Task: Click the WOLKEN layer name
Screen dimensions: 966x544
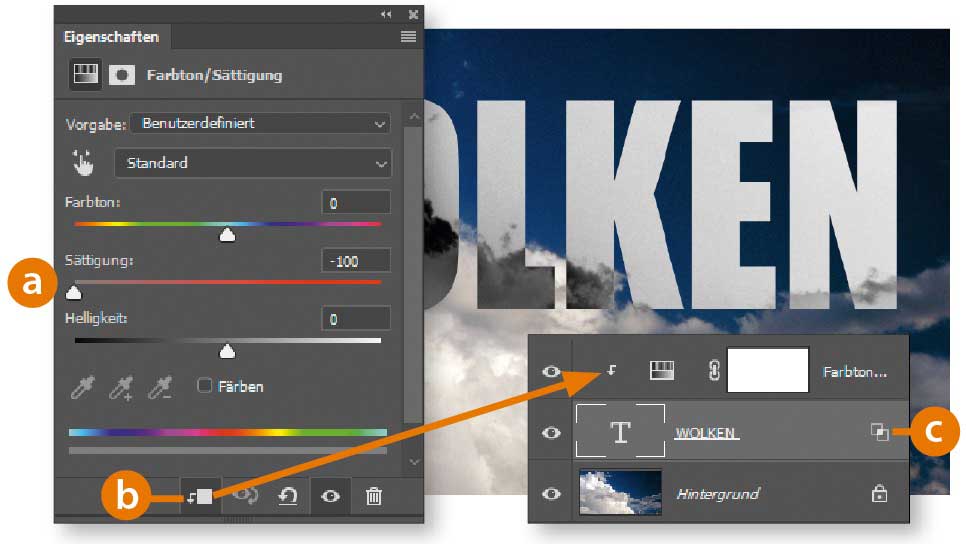Action: (x=706, y=433)
